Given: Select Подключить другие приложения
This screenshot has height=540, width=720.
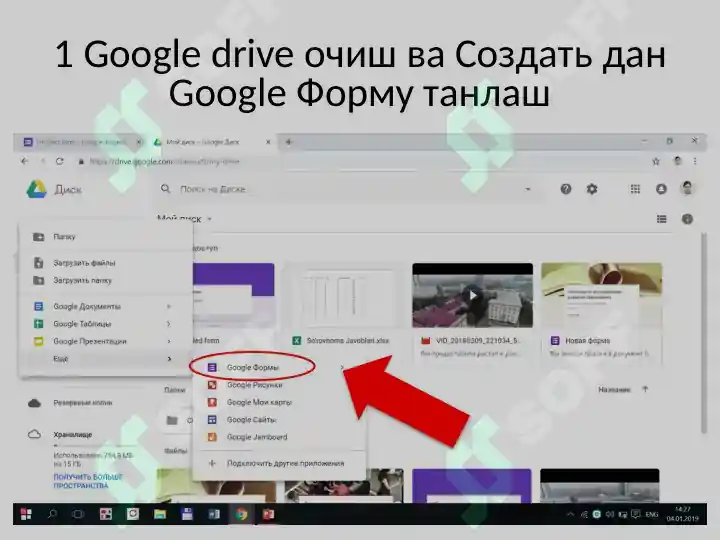Looking at the screenshot, I should 279,463.
